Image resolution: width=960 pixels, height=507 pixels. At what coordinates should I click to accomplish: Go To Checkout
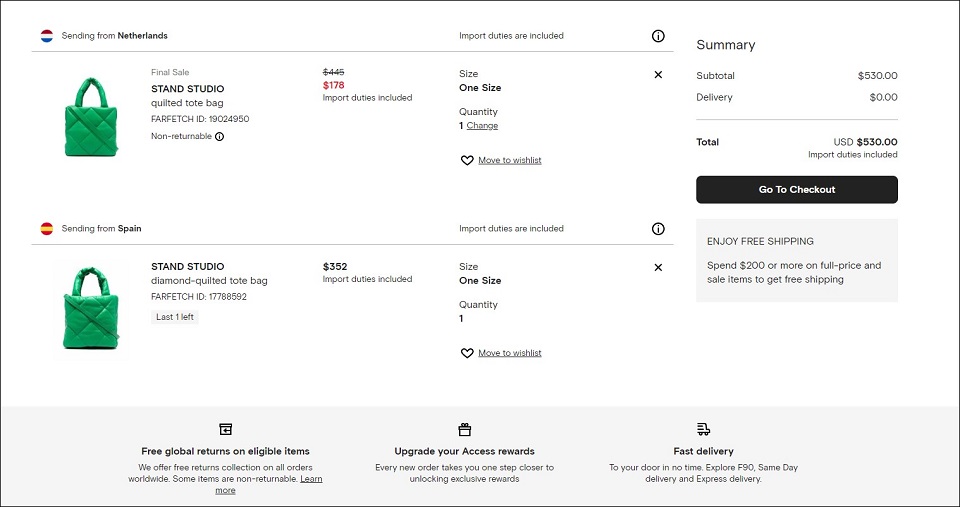pos(797,190)
